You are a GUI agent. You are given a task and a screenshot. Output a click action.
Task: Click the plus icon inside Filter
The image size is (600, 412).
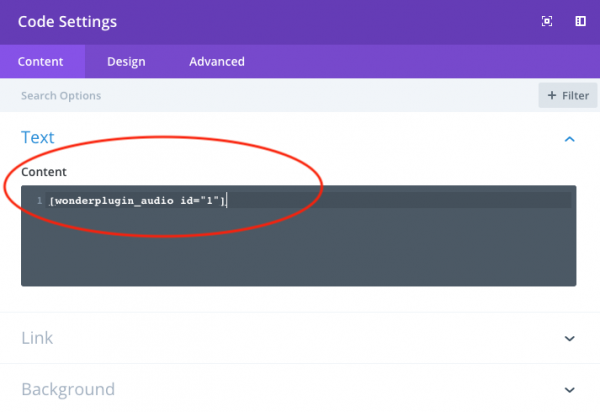point(552,96)
